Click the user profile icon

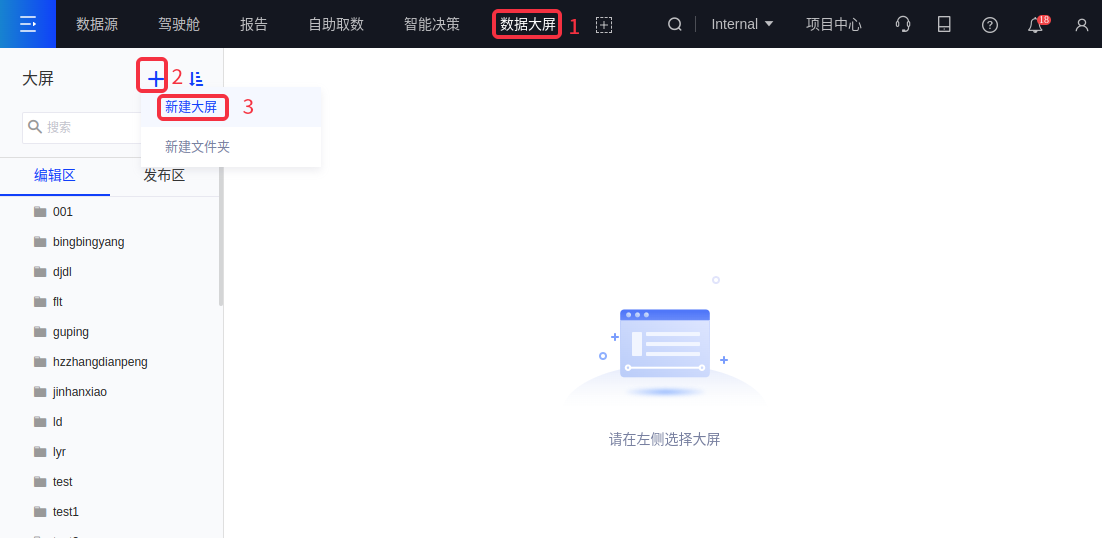pyautogui.click(x=1081, y=25)
